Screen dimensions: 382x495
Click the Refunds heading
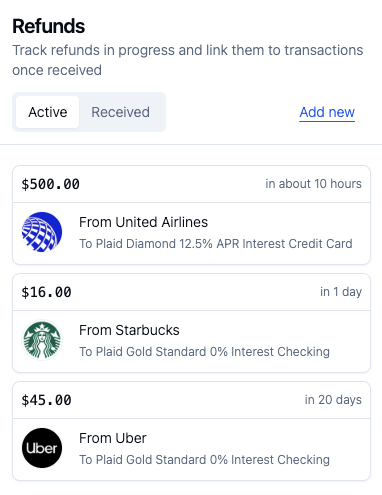pos(49,26)
